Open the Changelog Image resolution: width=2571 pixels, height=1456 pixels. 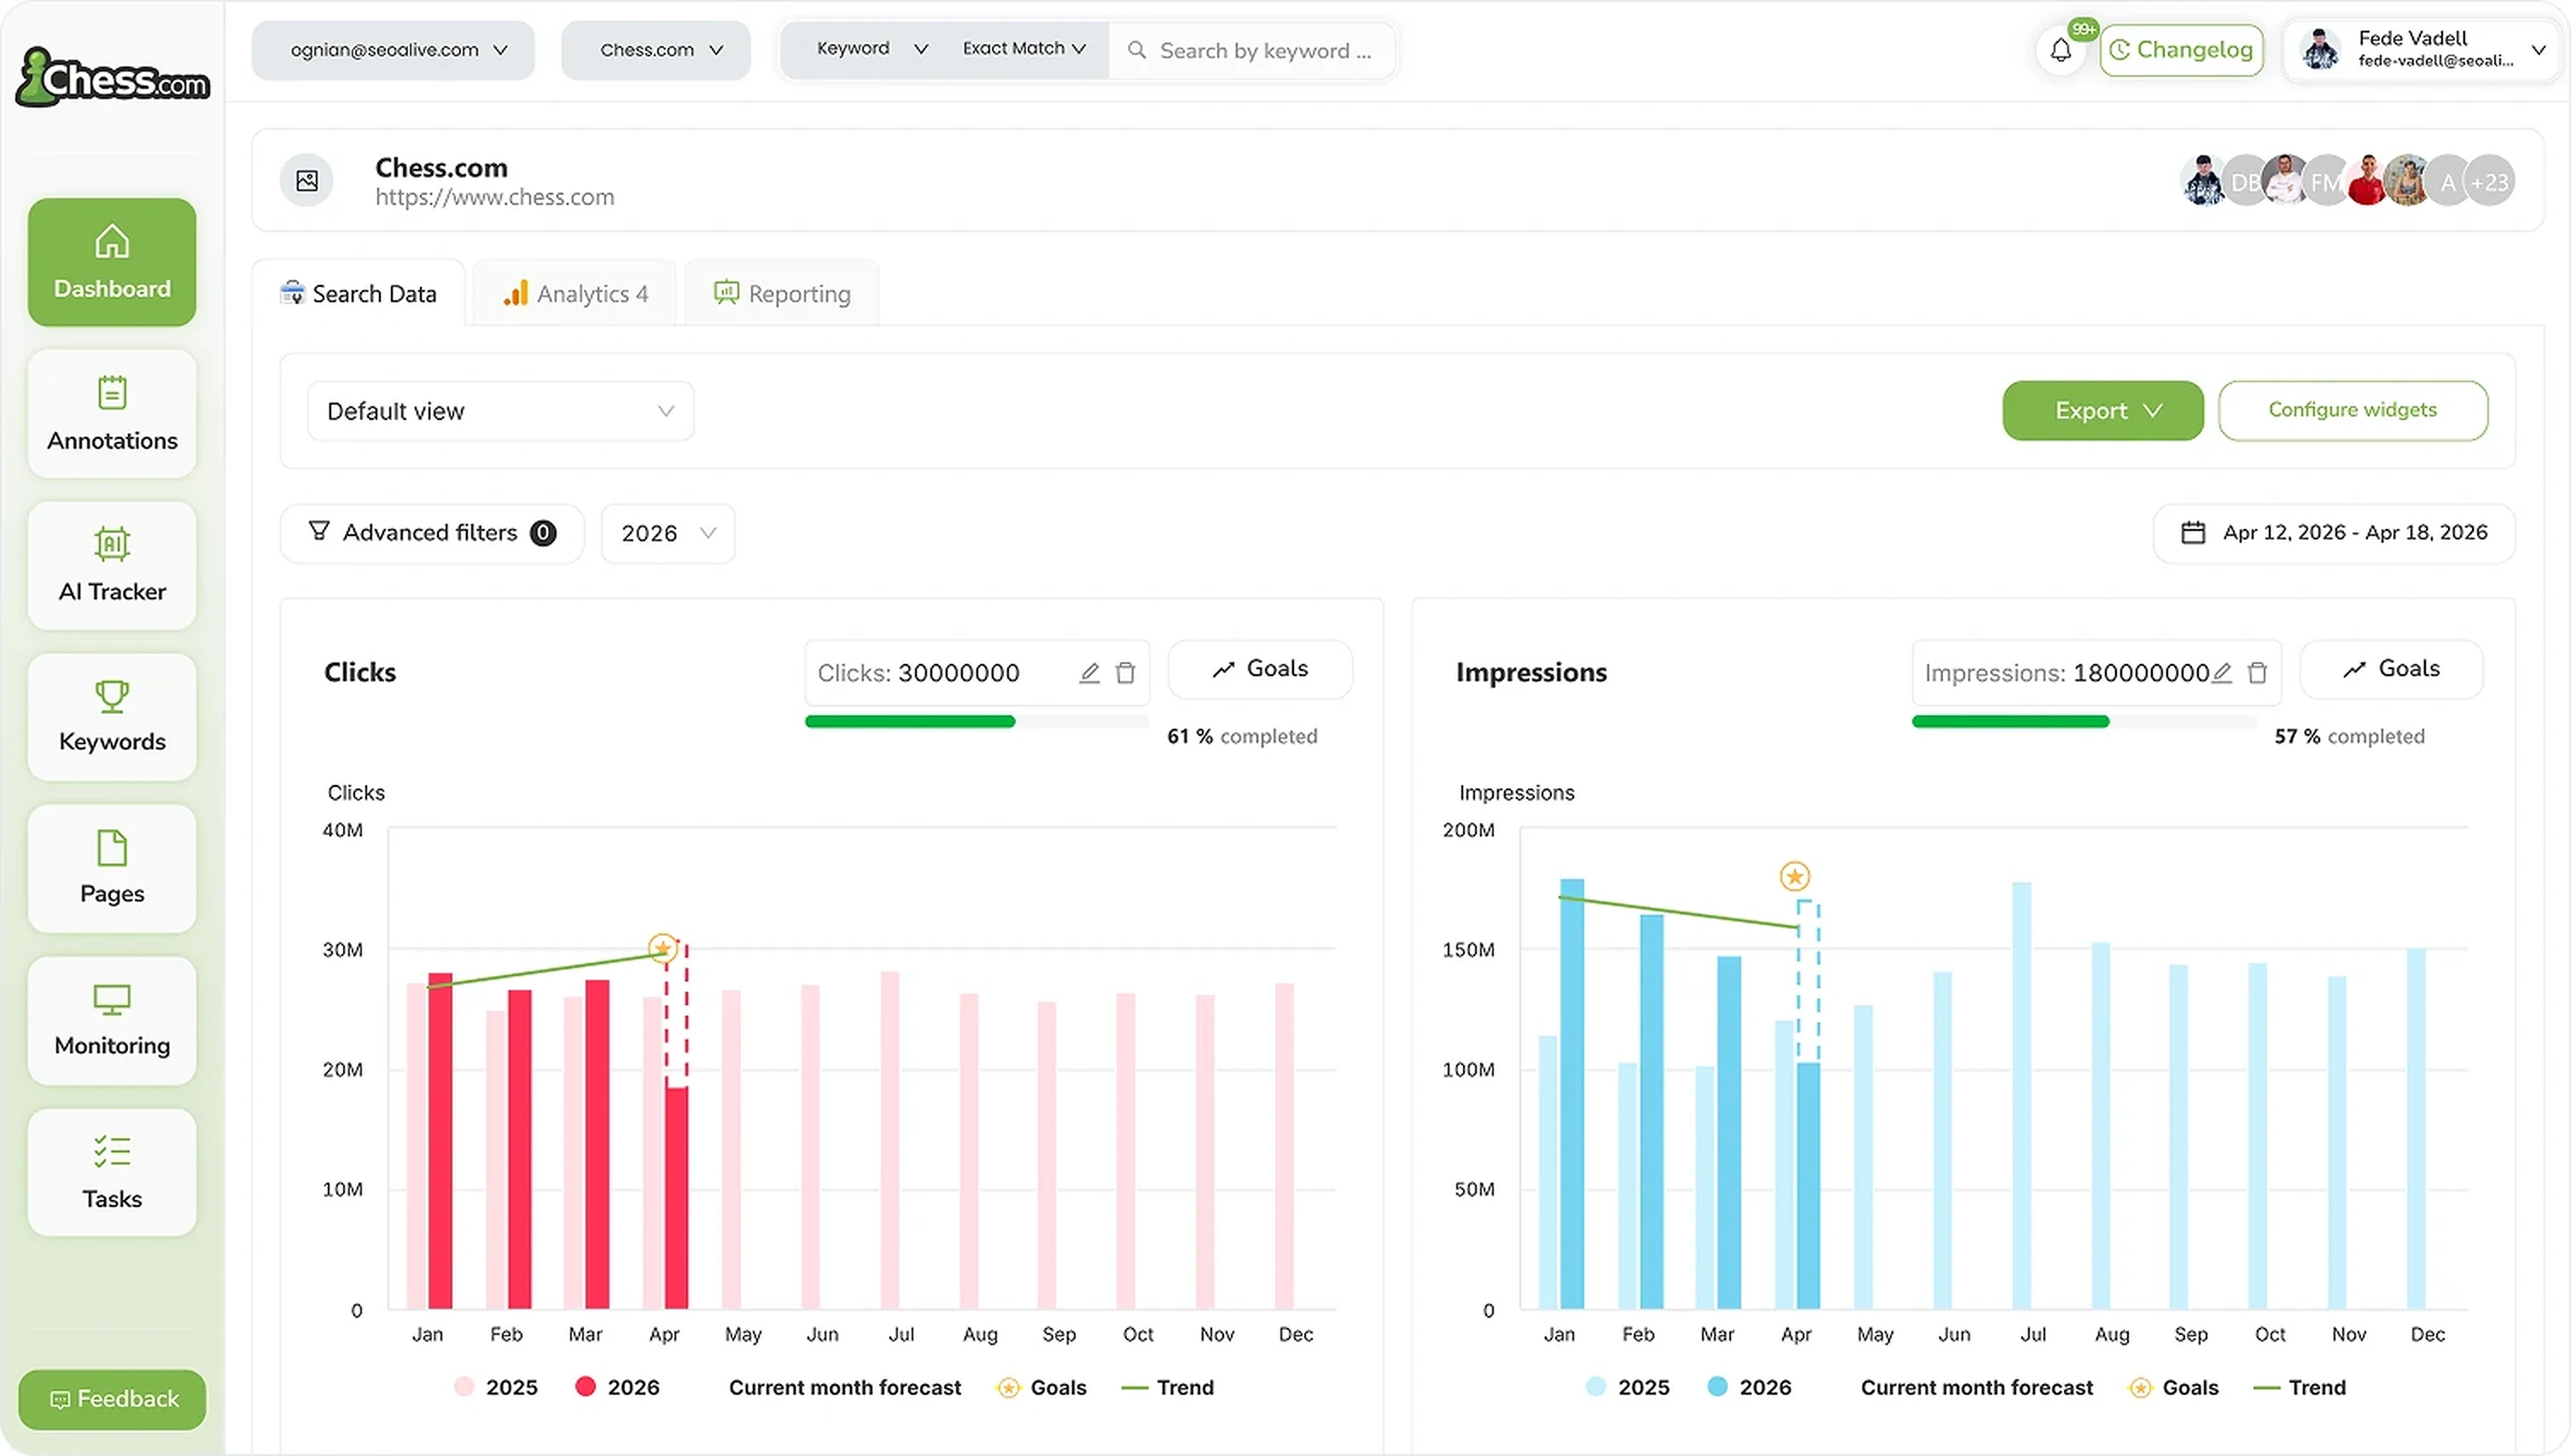click(2182, 50)
